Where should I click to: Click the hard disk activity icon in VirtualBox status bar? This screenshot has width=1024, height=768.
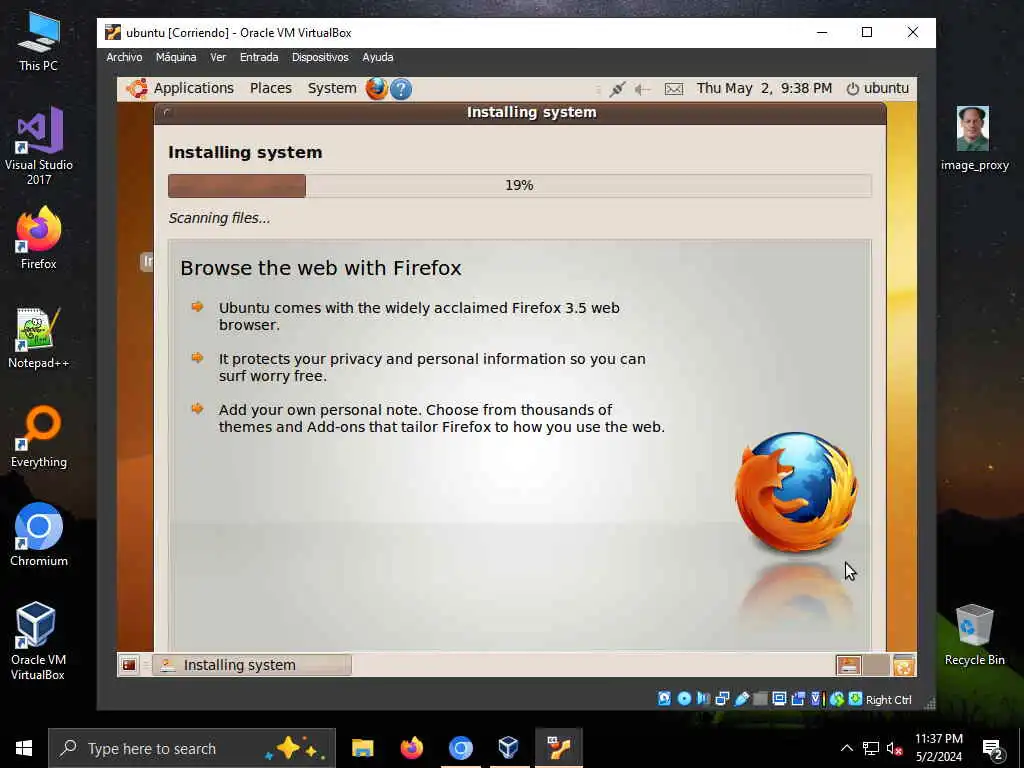(664, 699)
